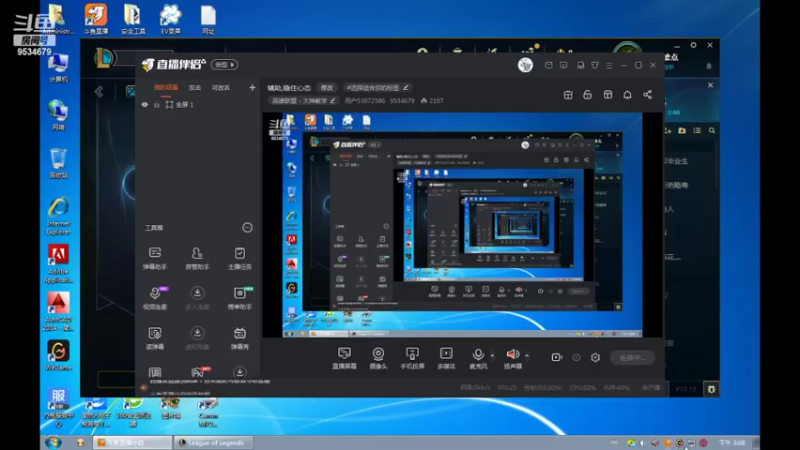Open the 弹幕助手 danmaku assistant tool
The height and width of the screenshot is (450, 800).
155,258
